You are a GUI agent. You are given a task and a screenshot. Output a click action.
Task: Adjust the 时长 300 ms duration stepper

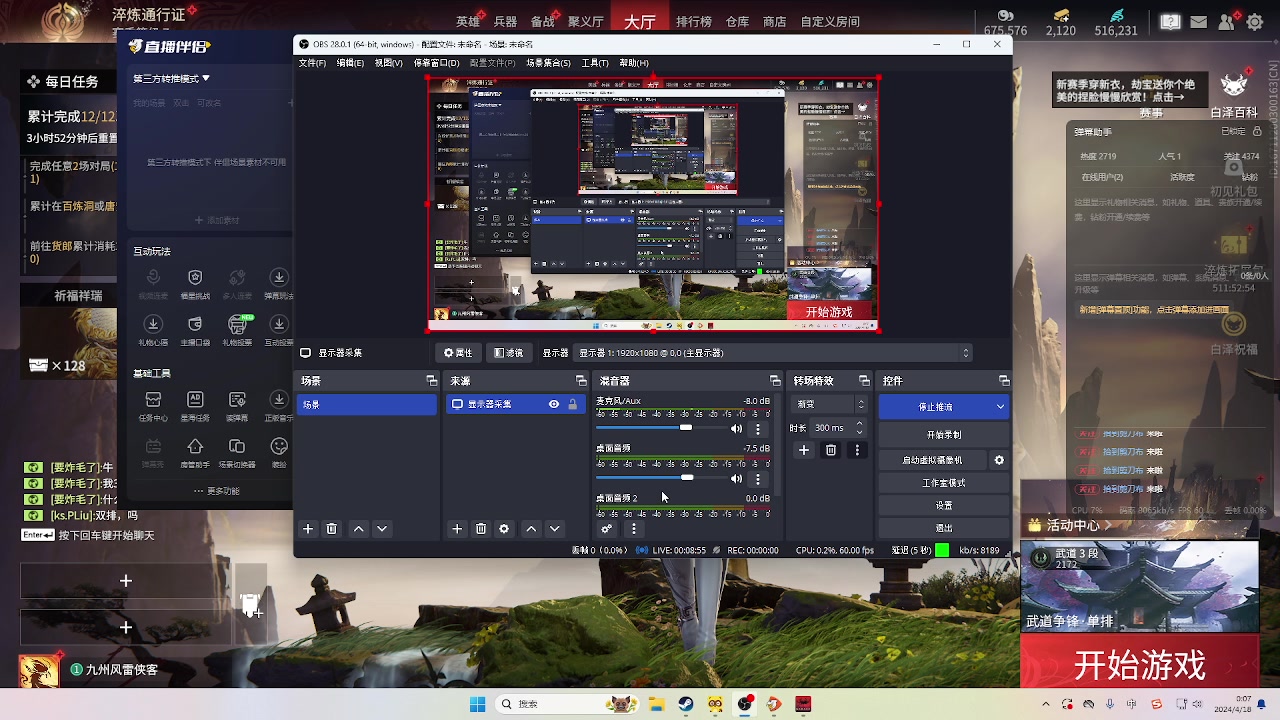[859, 428]
